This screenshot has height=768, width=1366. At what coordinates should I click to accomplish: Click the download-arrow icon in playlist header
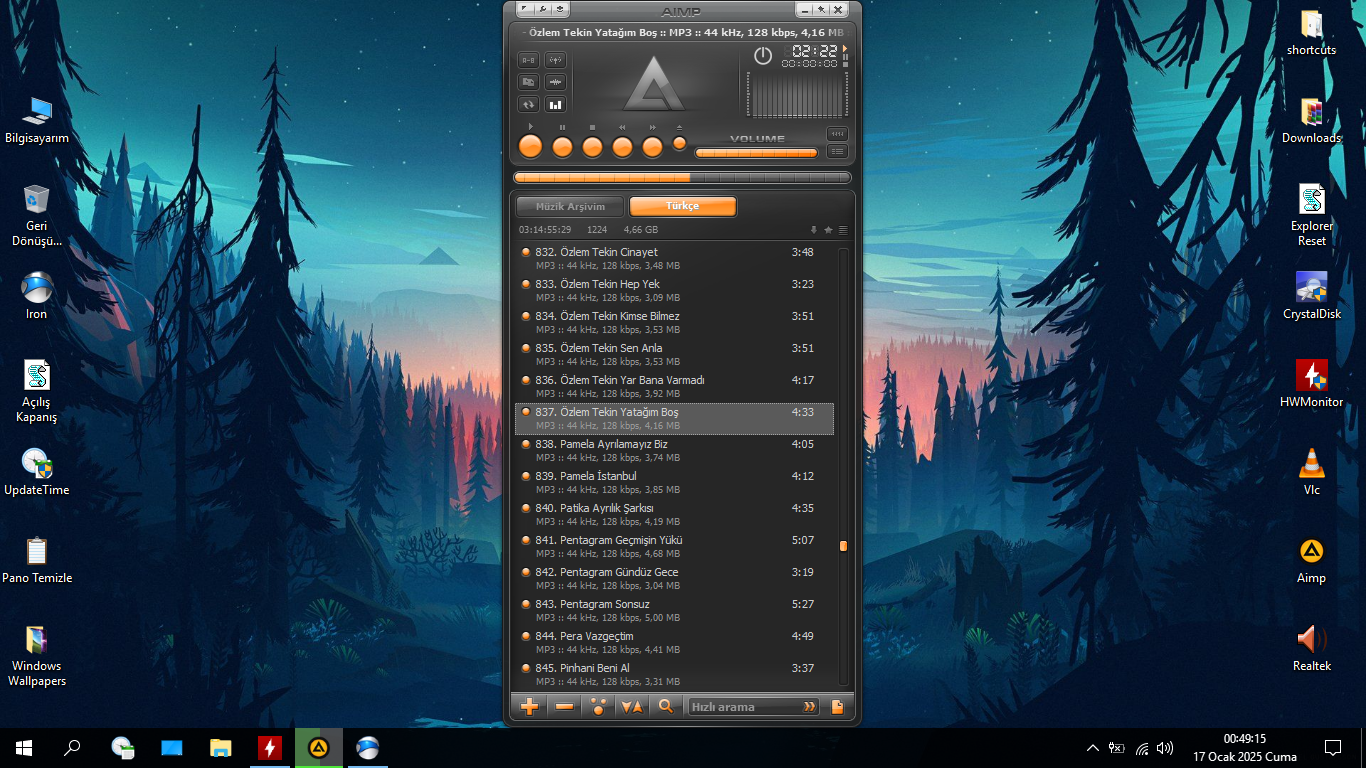(x=814, y=230)
